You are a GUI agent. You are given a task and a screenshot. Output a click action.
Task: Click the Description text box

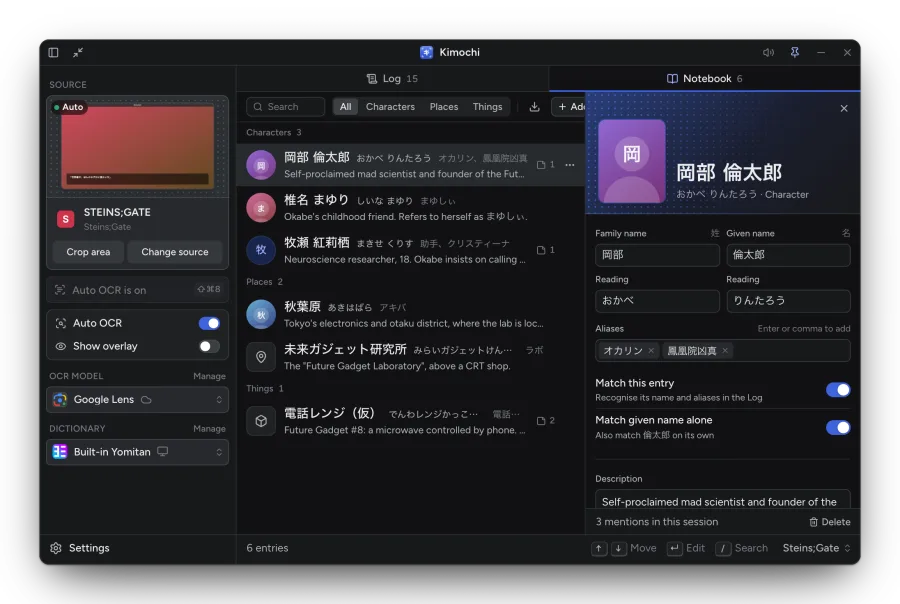coord(723,500)
